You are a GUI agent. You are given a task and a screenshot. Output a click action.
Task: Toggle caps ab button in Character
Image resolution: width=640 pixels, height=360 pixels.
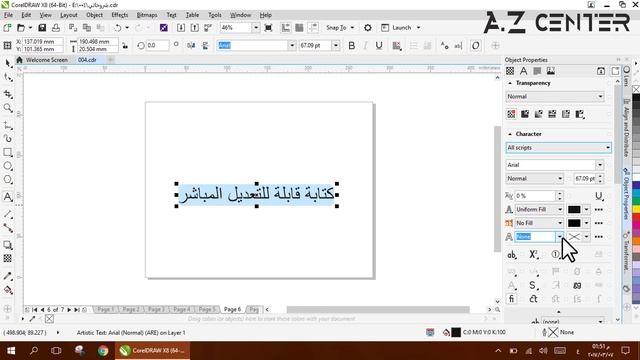(511, 254)
